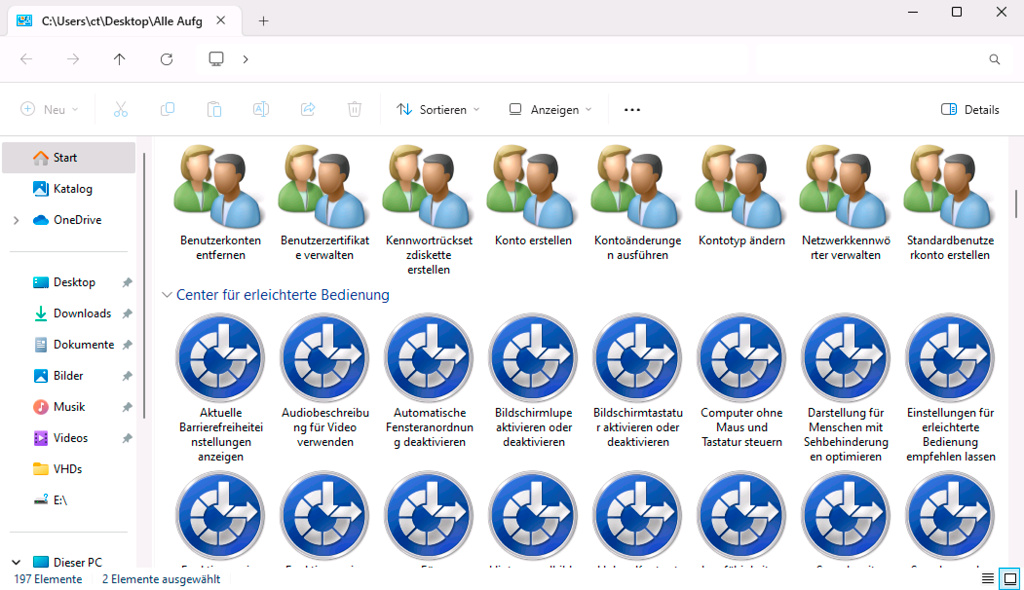Switch to details list view in status bar
Screen dimensions: 1024x590
pos(987,579)
